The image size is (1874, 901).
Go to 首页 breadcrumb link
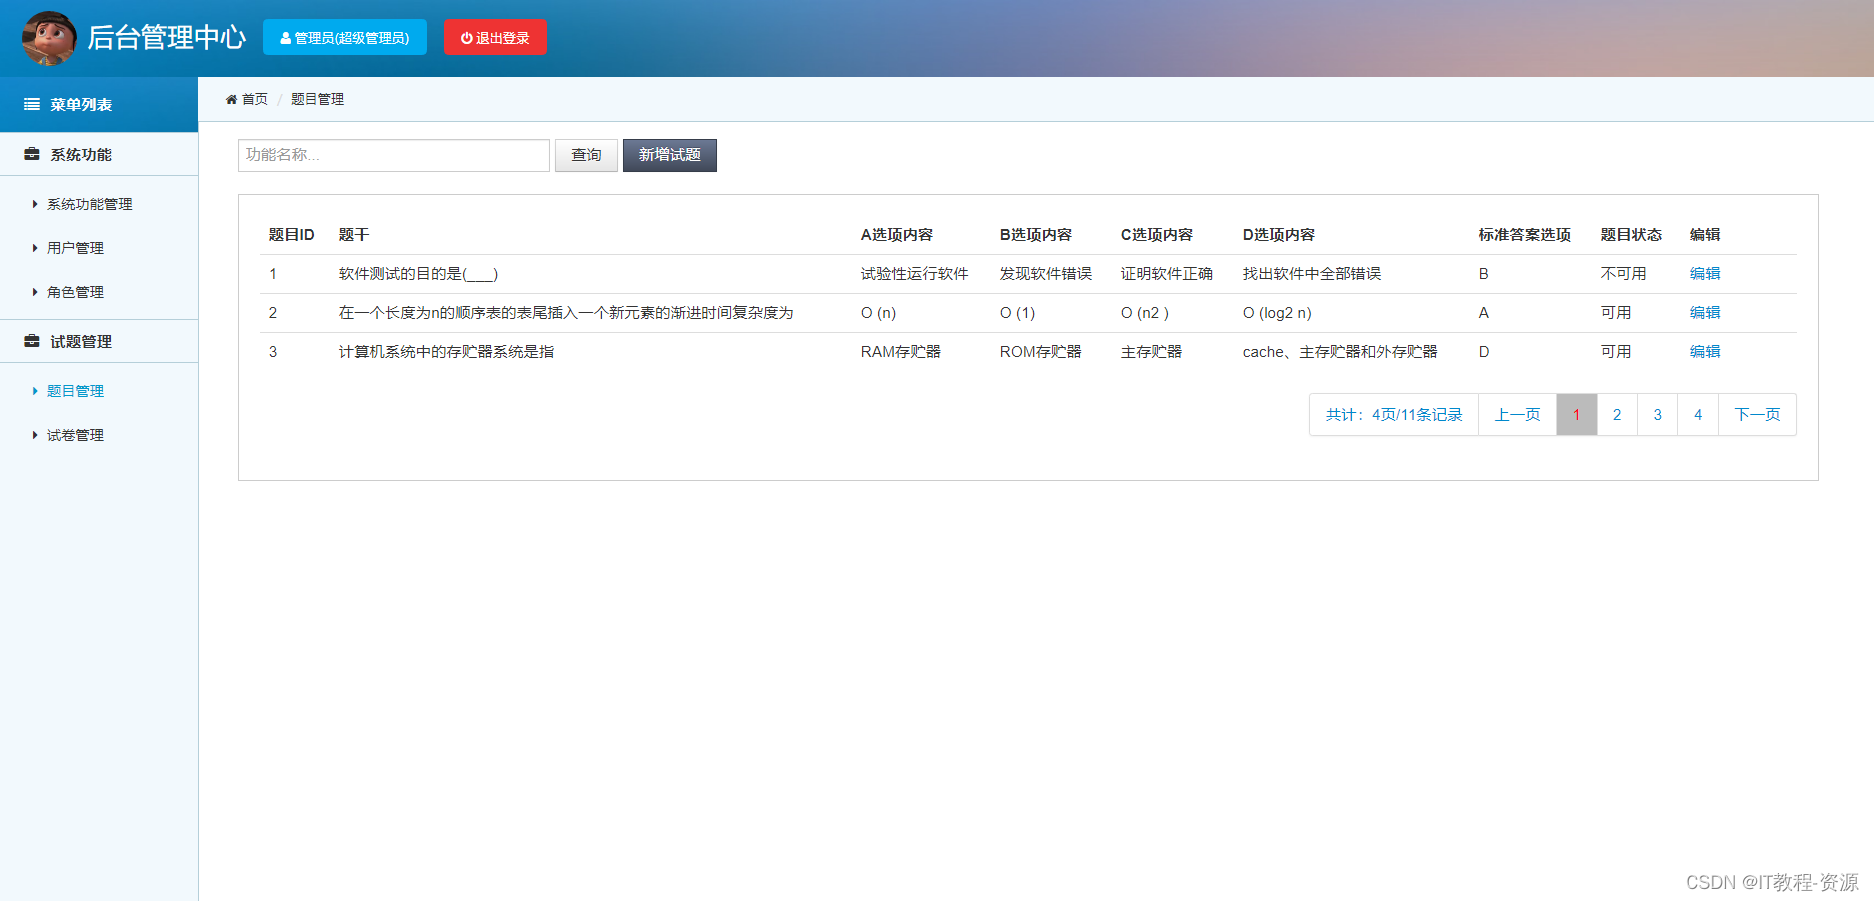[254, 99]
